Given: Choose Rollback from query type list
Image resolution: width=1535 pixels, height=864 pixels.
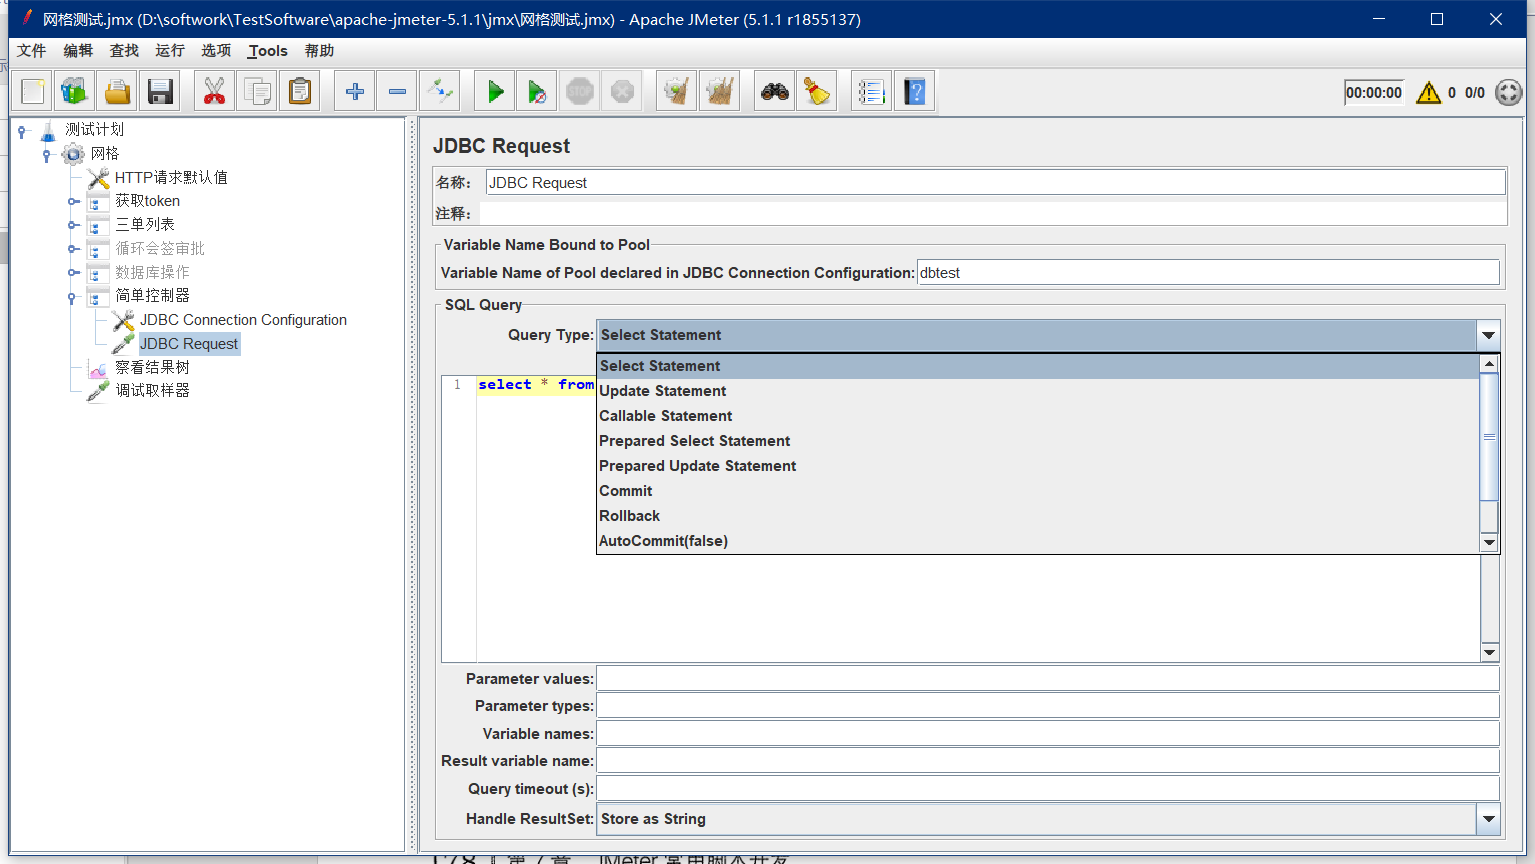Looking at the screenshot, I should (x=1038, y=516).
